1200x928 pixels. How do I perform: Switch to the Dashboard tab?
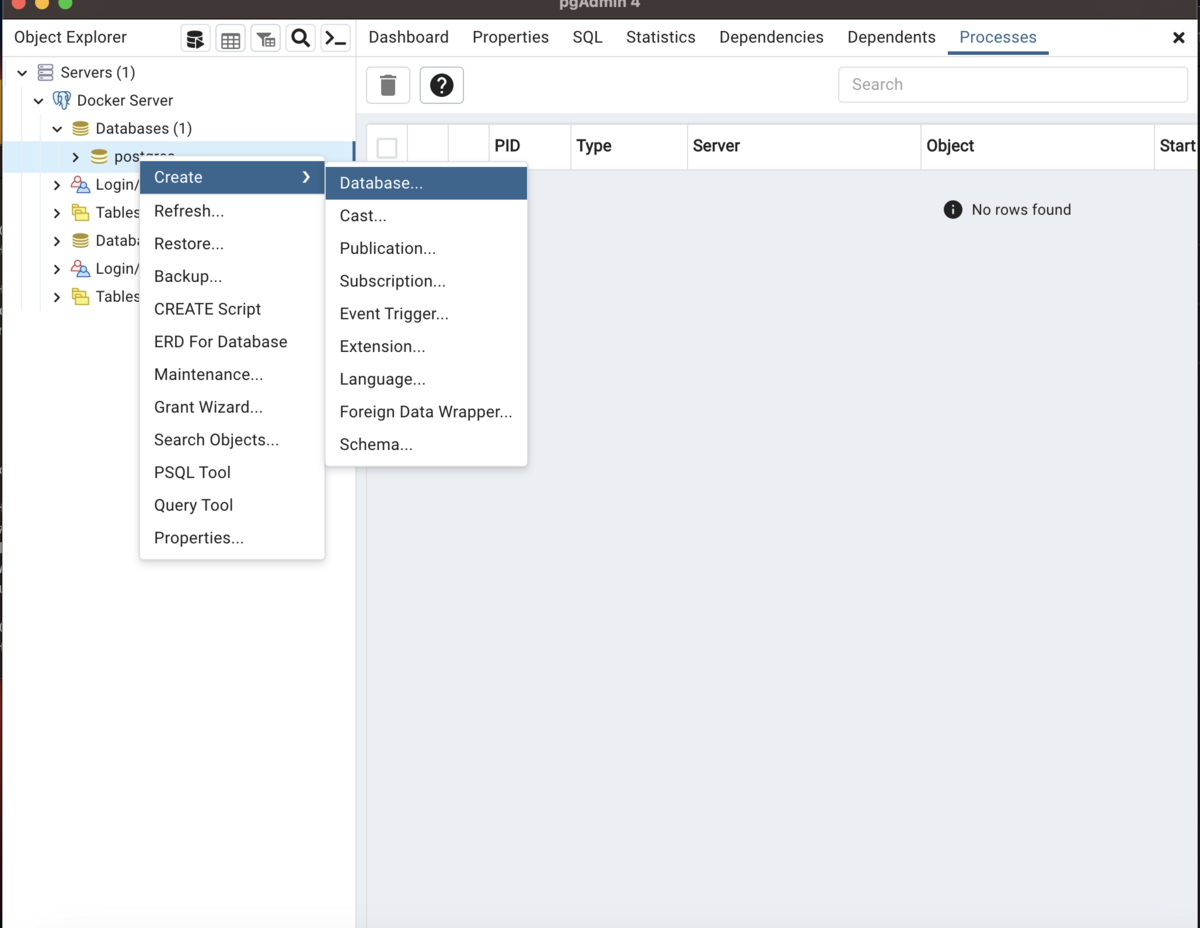tap(408, 37)
